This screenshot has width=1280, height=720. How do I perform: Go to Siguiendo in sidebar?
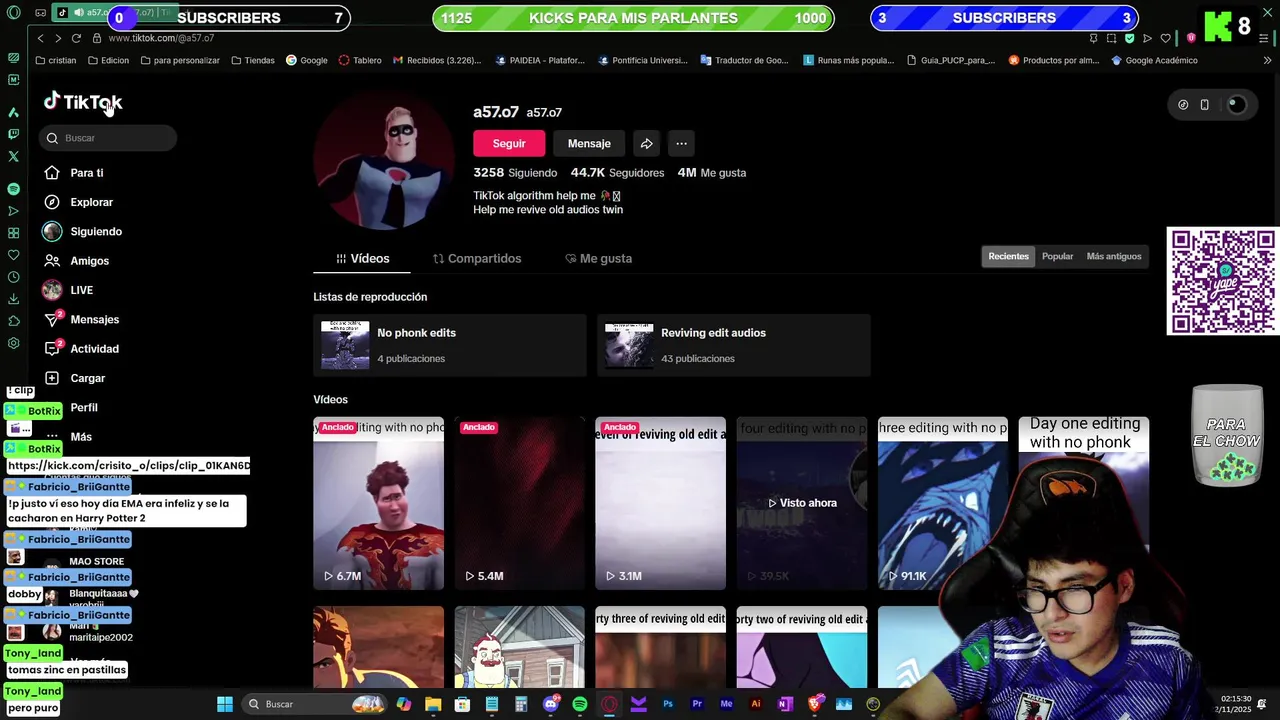click(82, 231)
